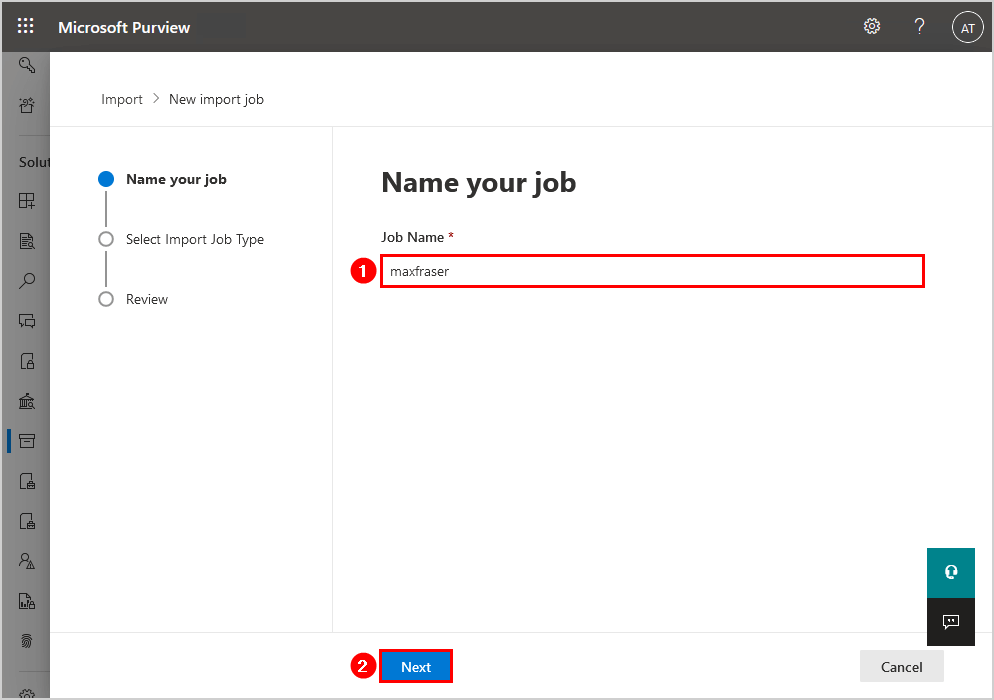Open the trials gift box sidebar icon
The width and height of the screenshot is (994, 700).
click(27, 105)
